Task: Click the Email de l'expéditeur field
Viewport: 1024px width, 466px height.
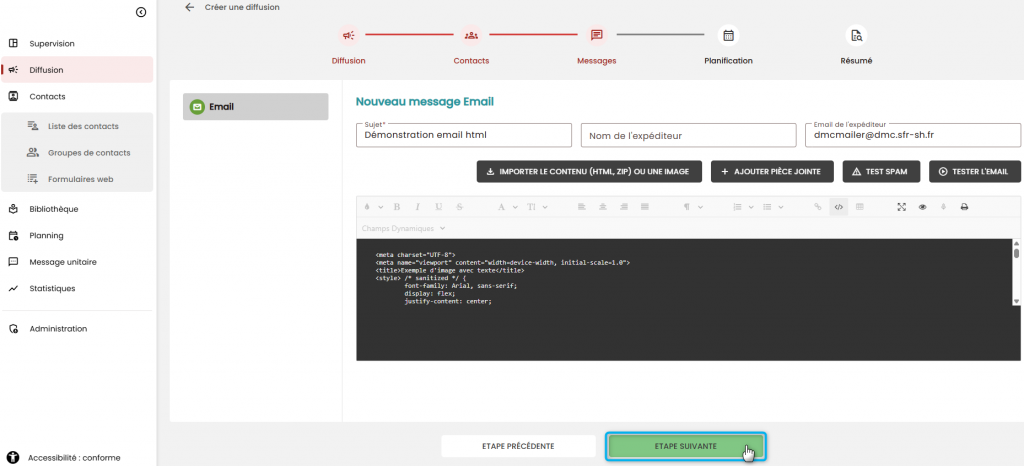Action: coord(913,135)
